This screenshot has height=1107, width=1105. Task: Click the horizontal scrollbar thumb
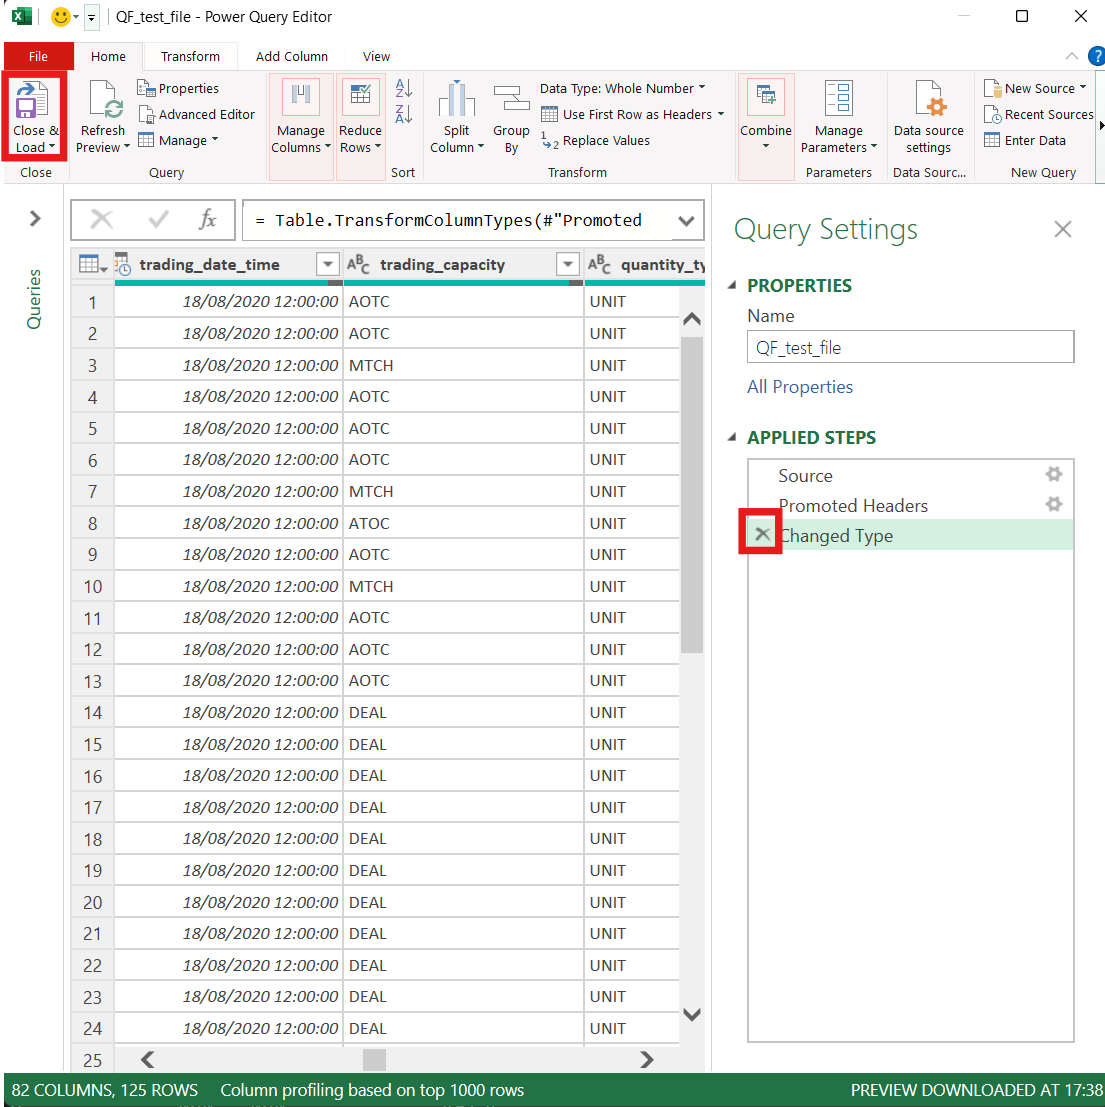(x=374, y=1060)
